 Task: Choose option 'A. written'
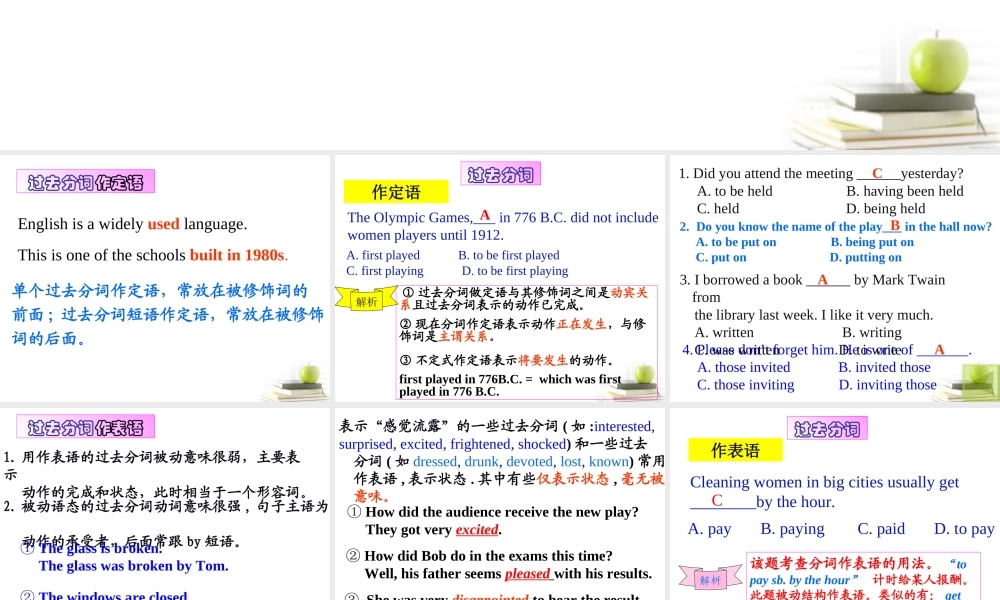[x=724, y=332]
